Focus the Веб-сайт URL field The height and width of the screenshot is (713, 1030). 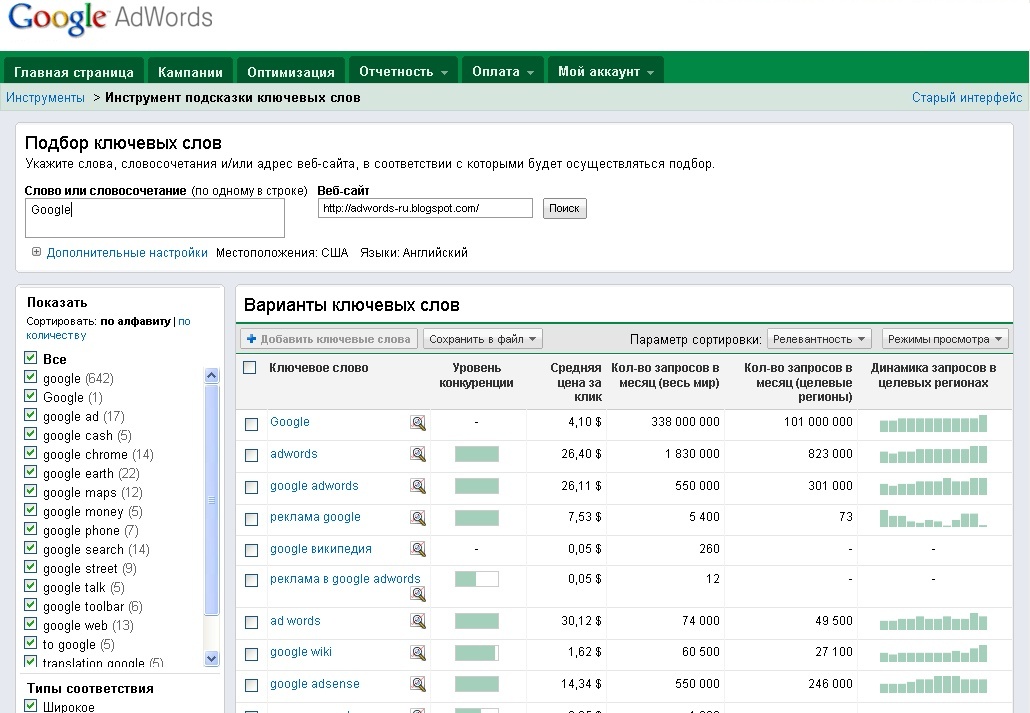click(425, 208)
